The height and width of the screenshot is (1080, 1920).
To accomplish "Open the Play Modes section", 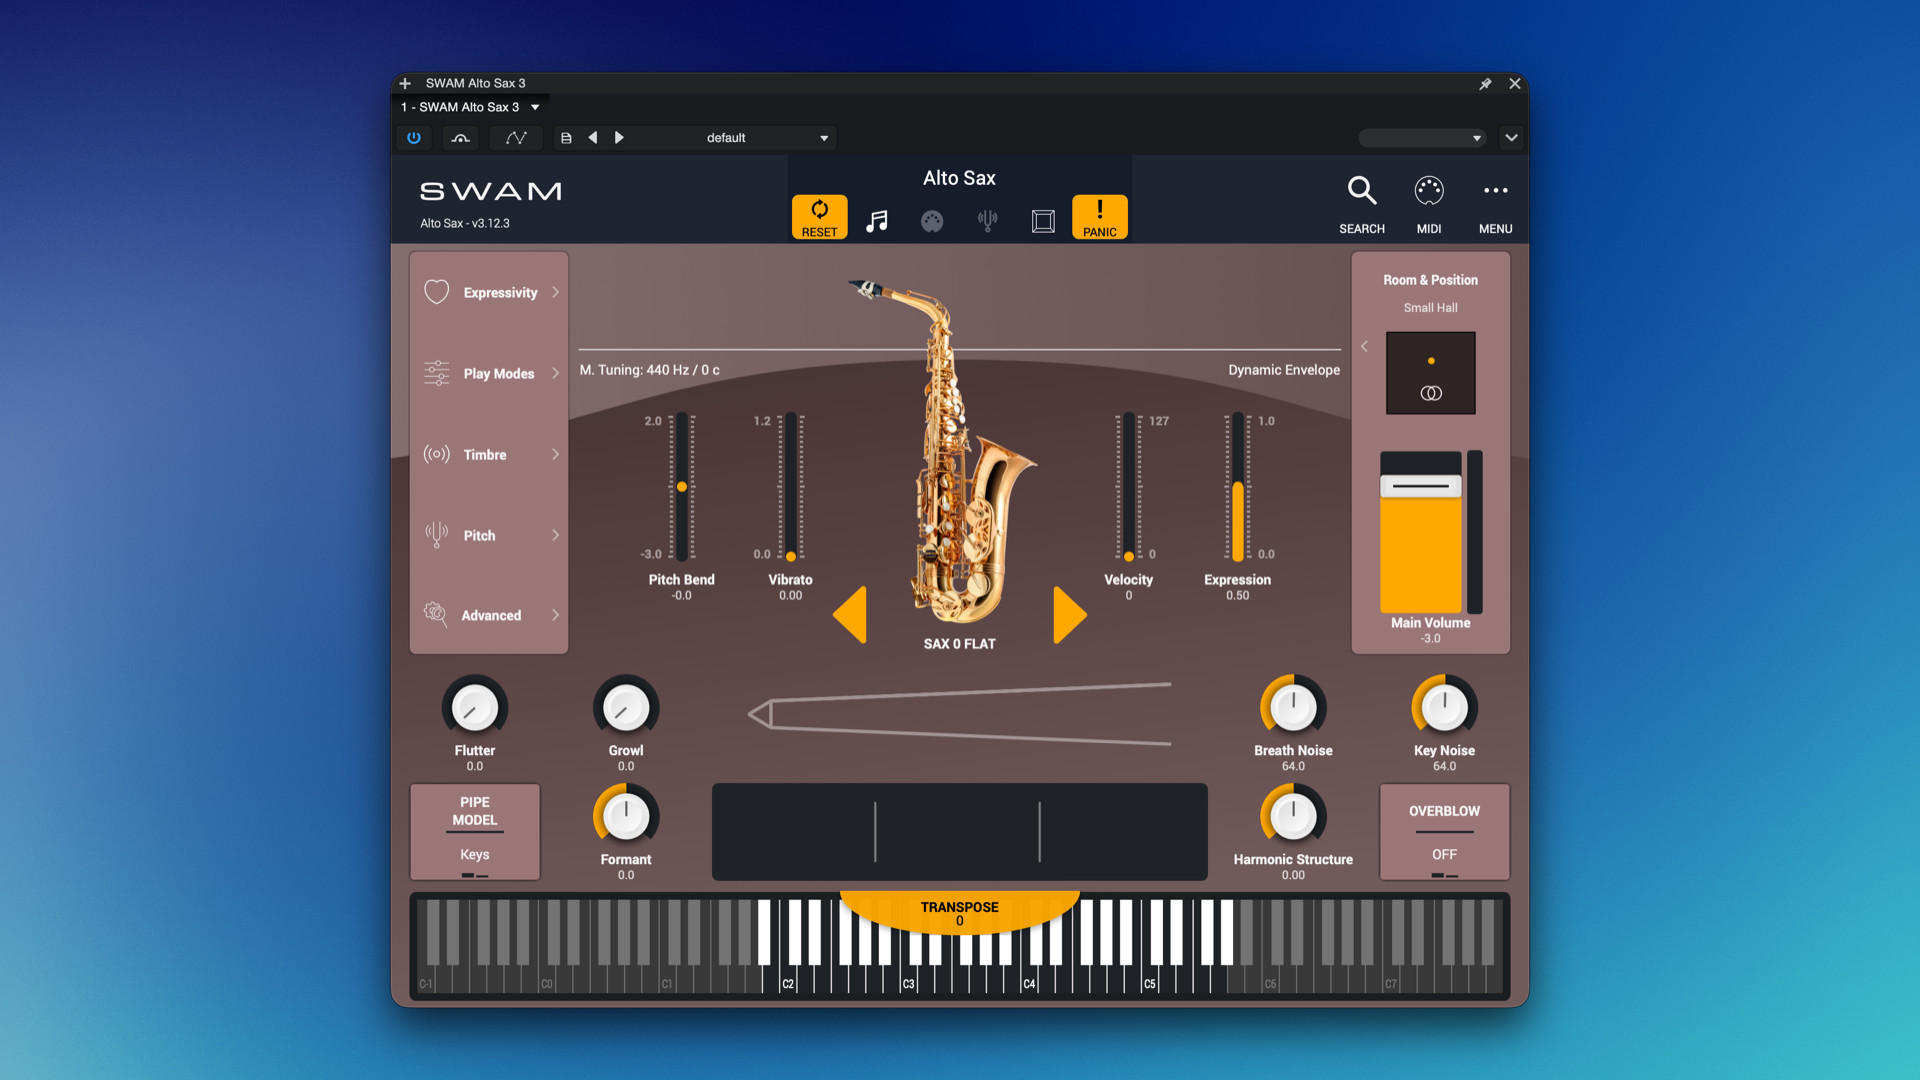I will (489, 373).
